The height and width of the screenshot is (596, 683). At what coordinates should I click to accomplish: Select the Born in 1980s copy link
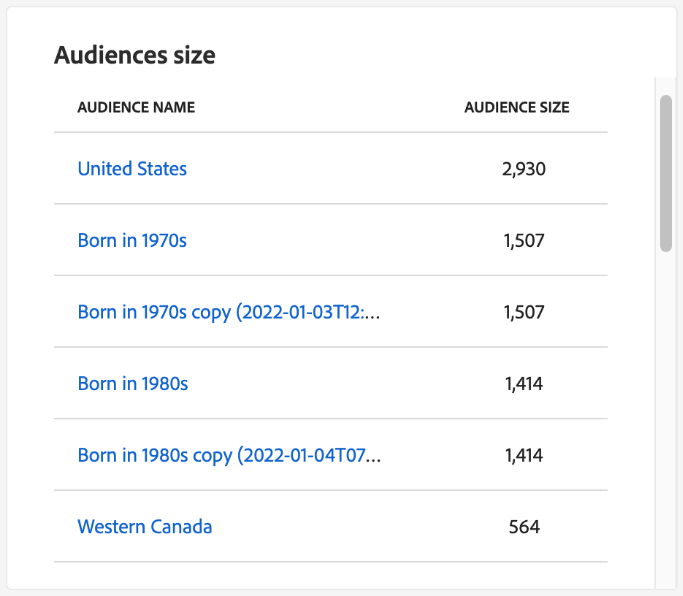coord(229,456)
